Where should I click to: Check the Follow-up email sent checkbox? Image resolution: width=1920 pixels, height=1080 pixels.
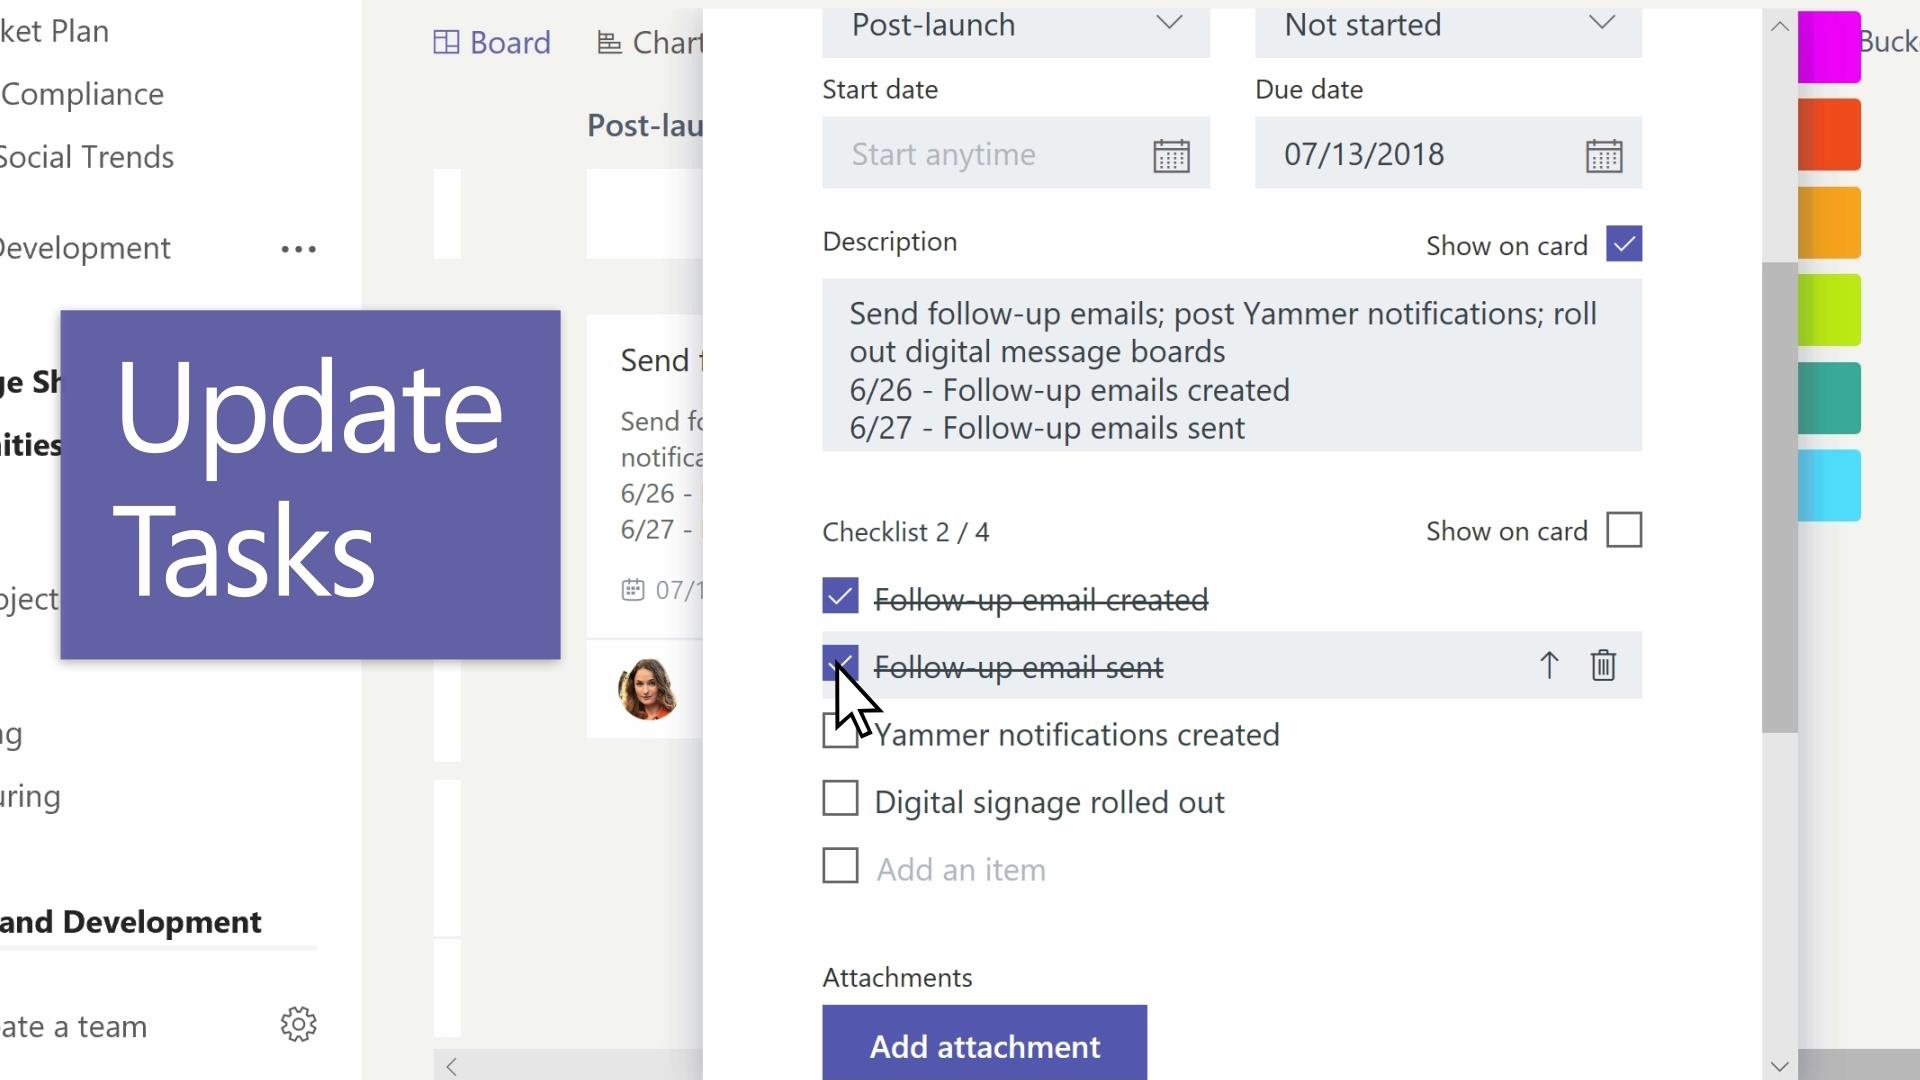pyautogui.click(x=840, y=666)
